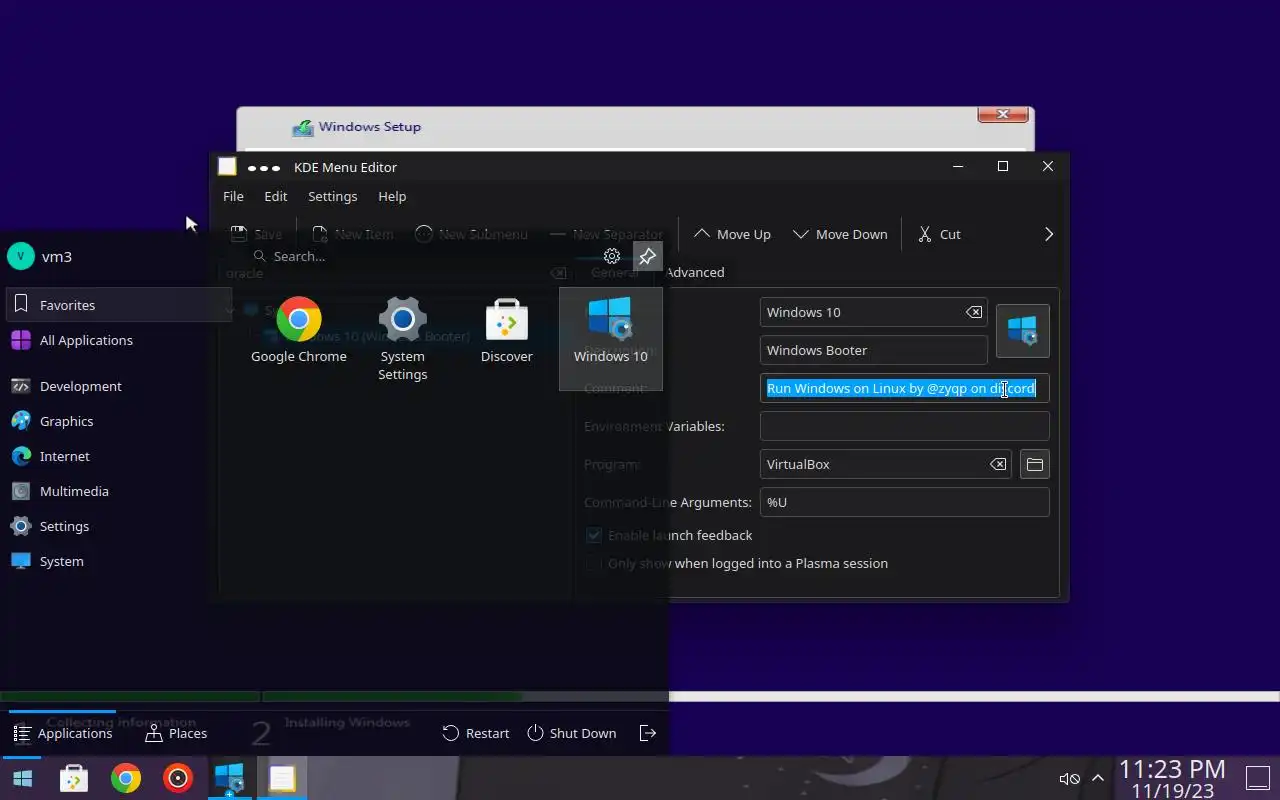
Task: Open System Settings from the Favorites grid
Action: (402, 340)
